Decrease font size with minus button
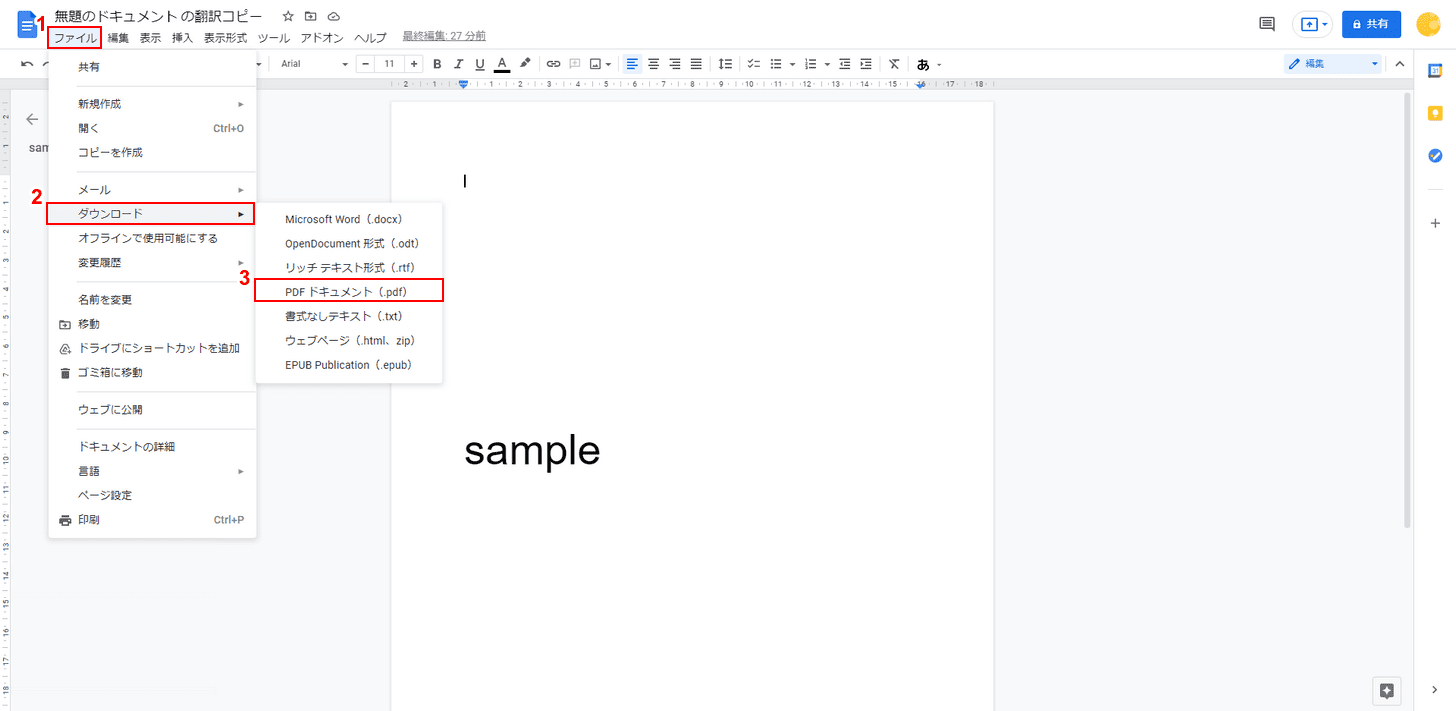The width and height of the screenshot is (1456, 711). 365,64
